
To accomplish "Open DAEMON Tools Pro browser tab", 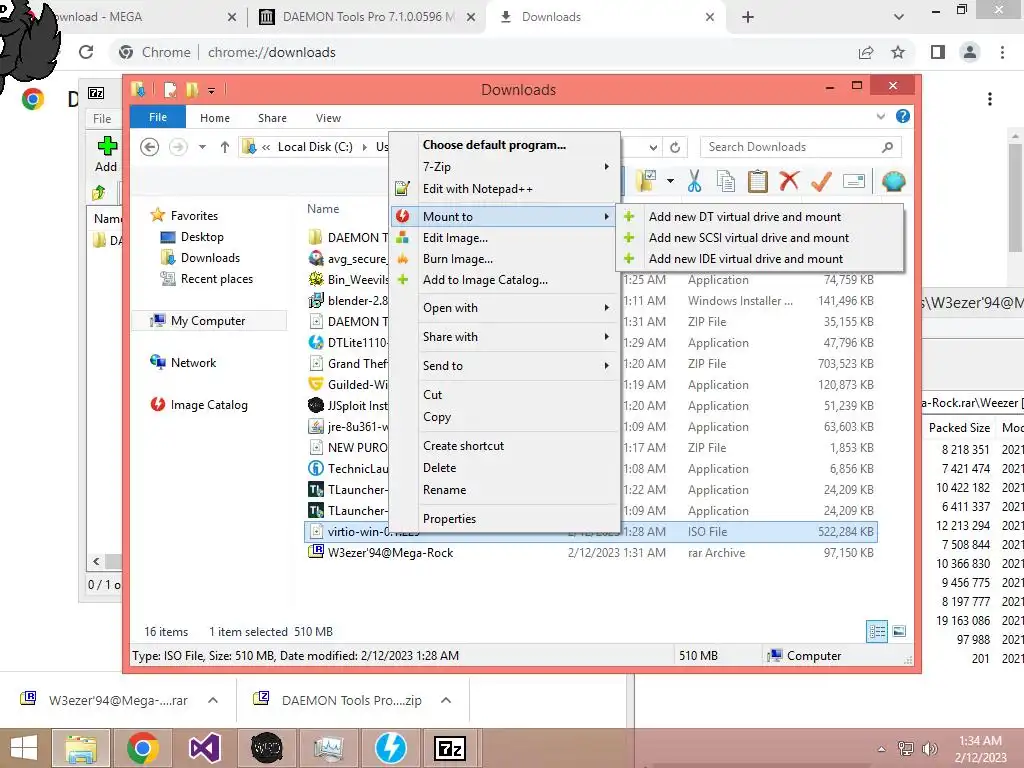I will [366, 17].
